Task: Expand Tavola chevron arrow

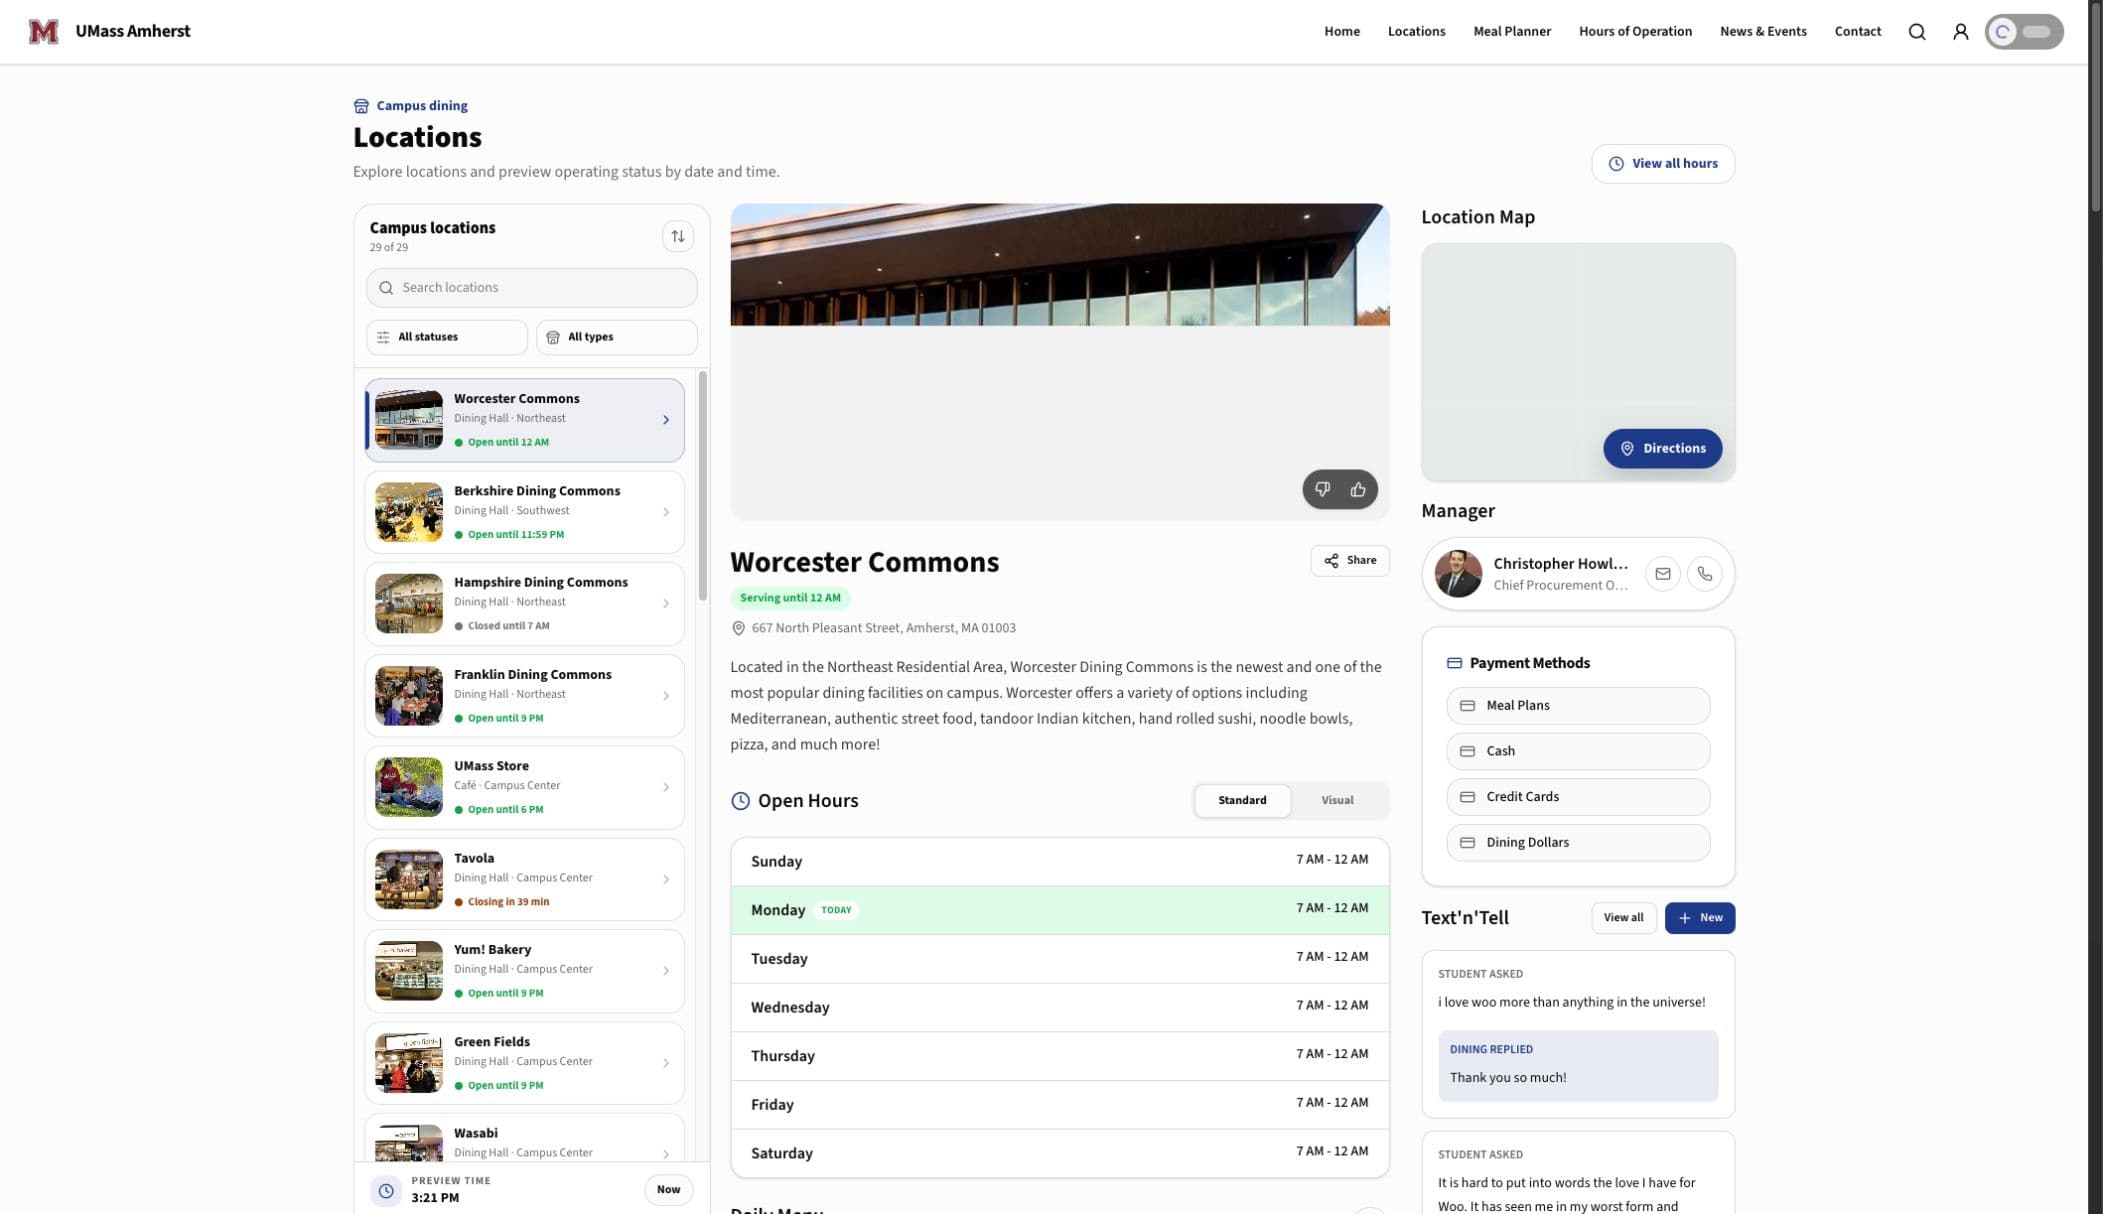Action: pyautogui.click(x=666, y=879)
